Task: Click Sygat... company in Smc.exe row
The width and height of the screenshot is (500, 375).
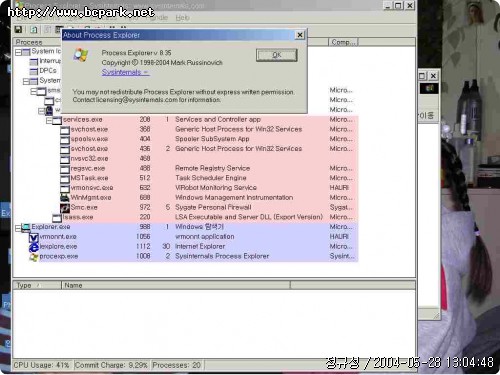Action: click(x=341, y=207)
